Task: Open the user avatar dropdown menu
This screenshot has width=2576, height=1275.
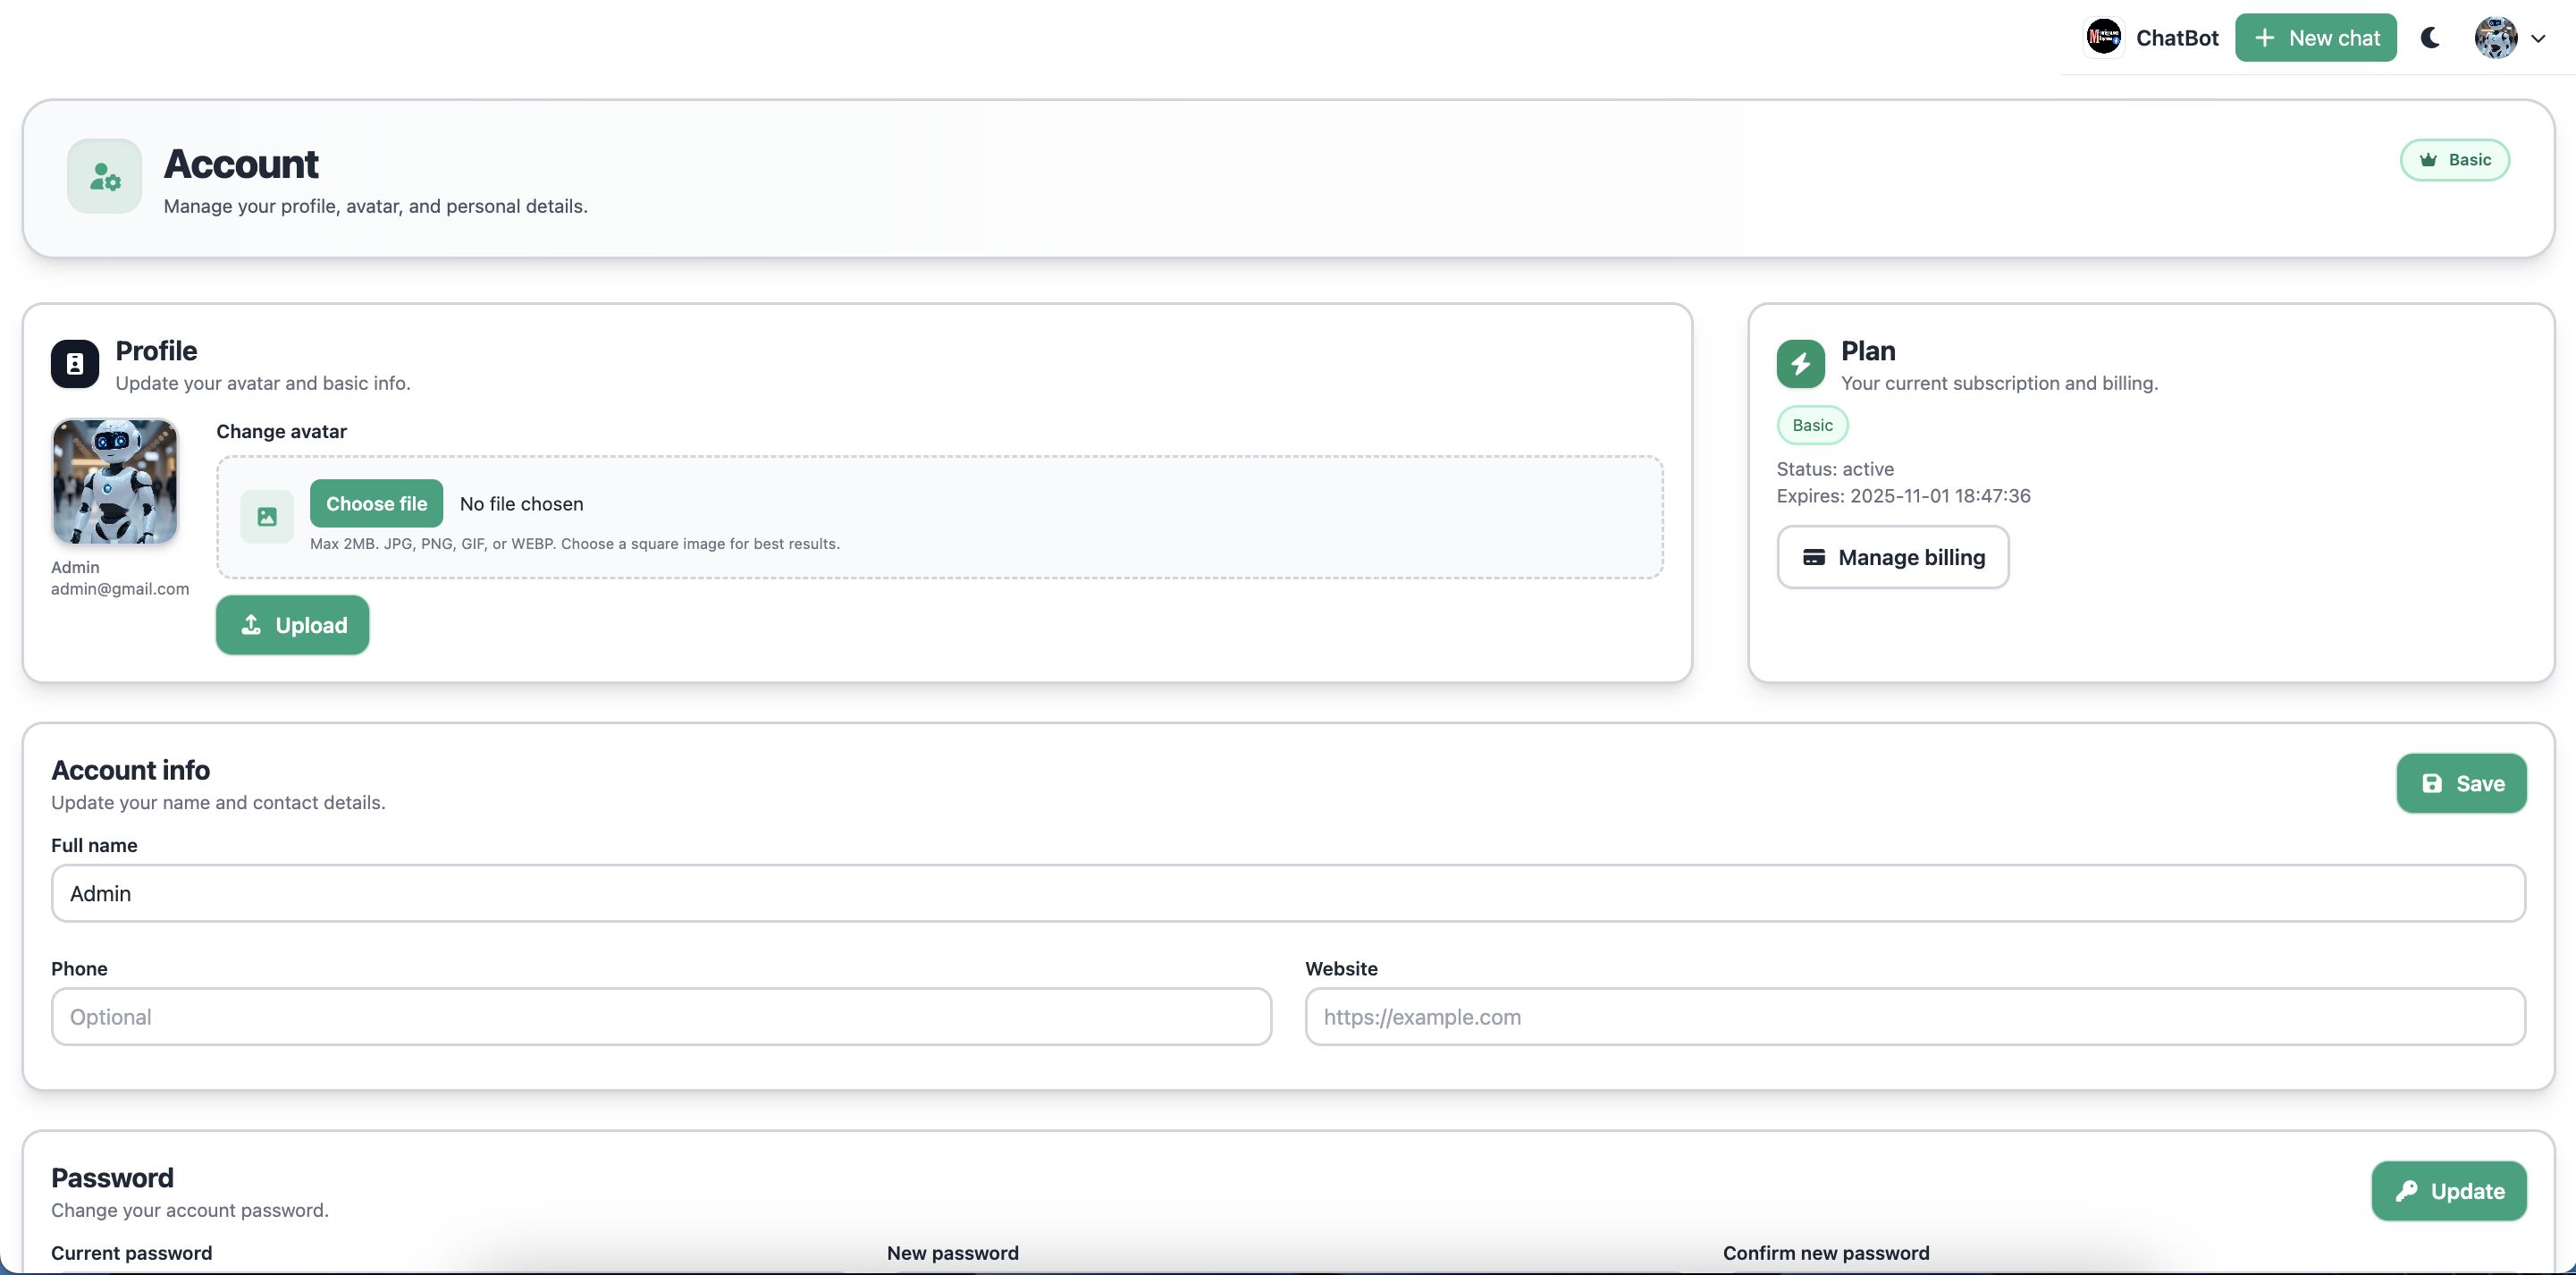Action: pos(2510,38)
